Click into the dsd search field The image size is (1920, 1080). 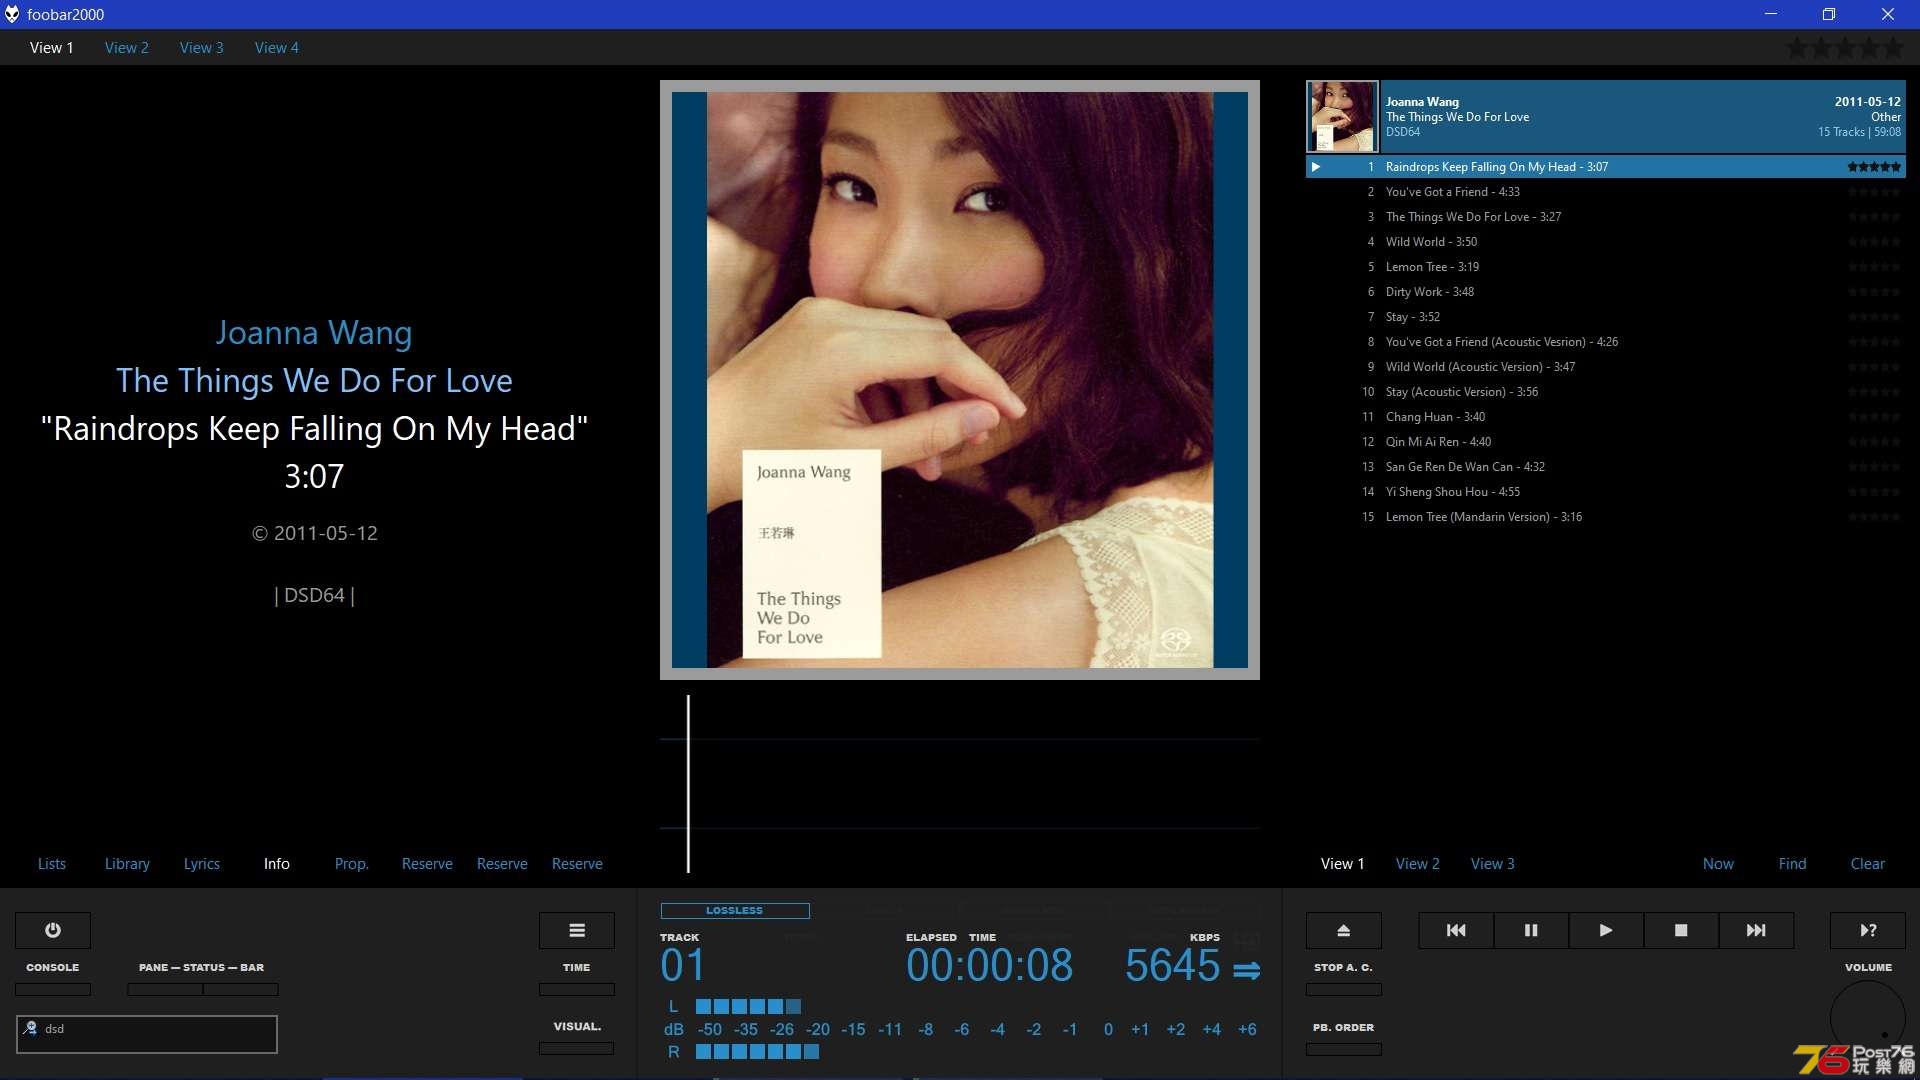(x=147, y=1034)
